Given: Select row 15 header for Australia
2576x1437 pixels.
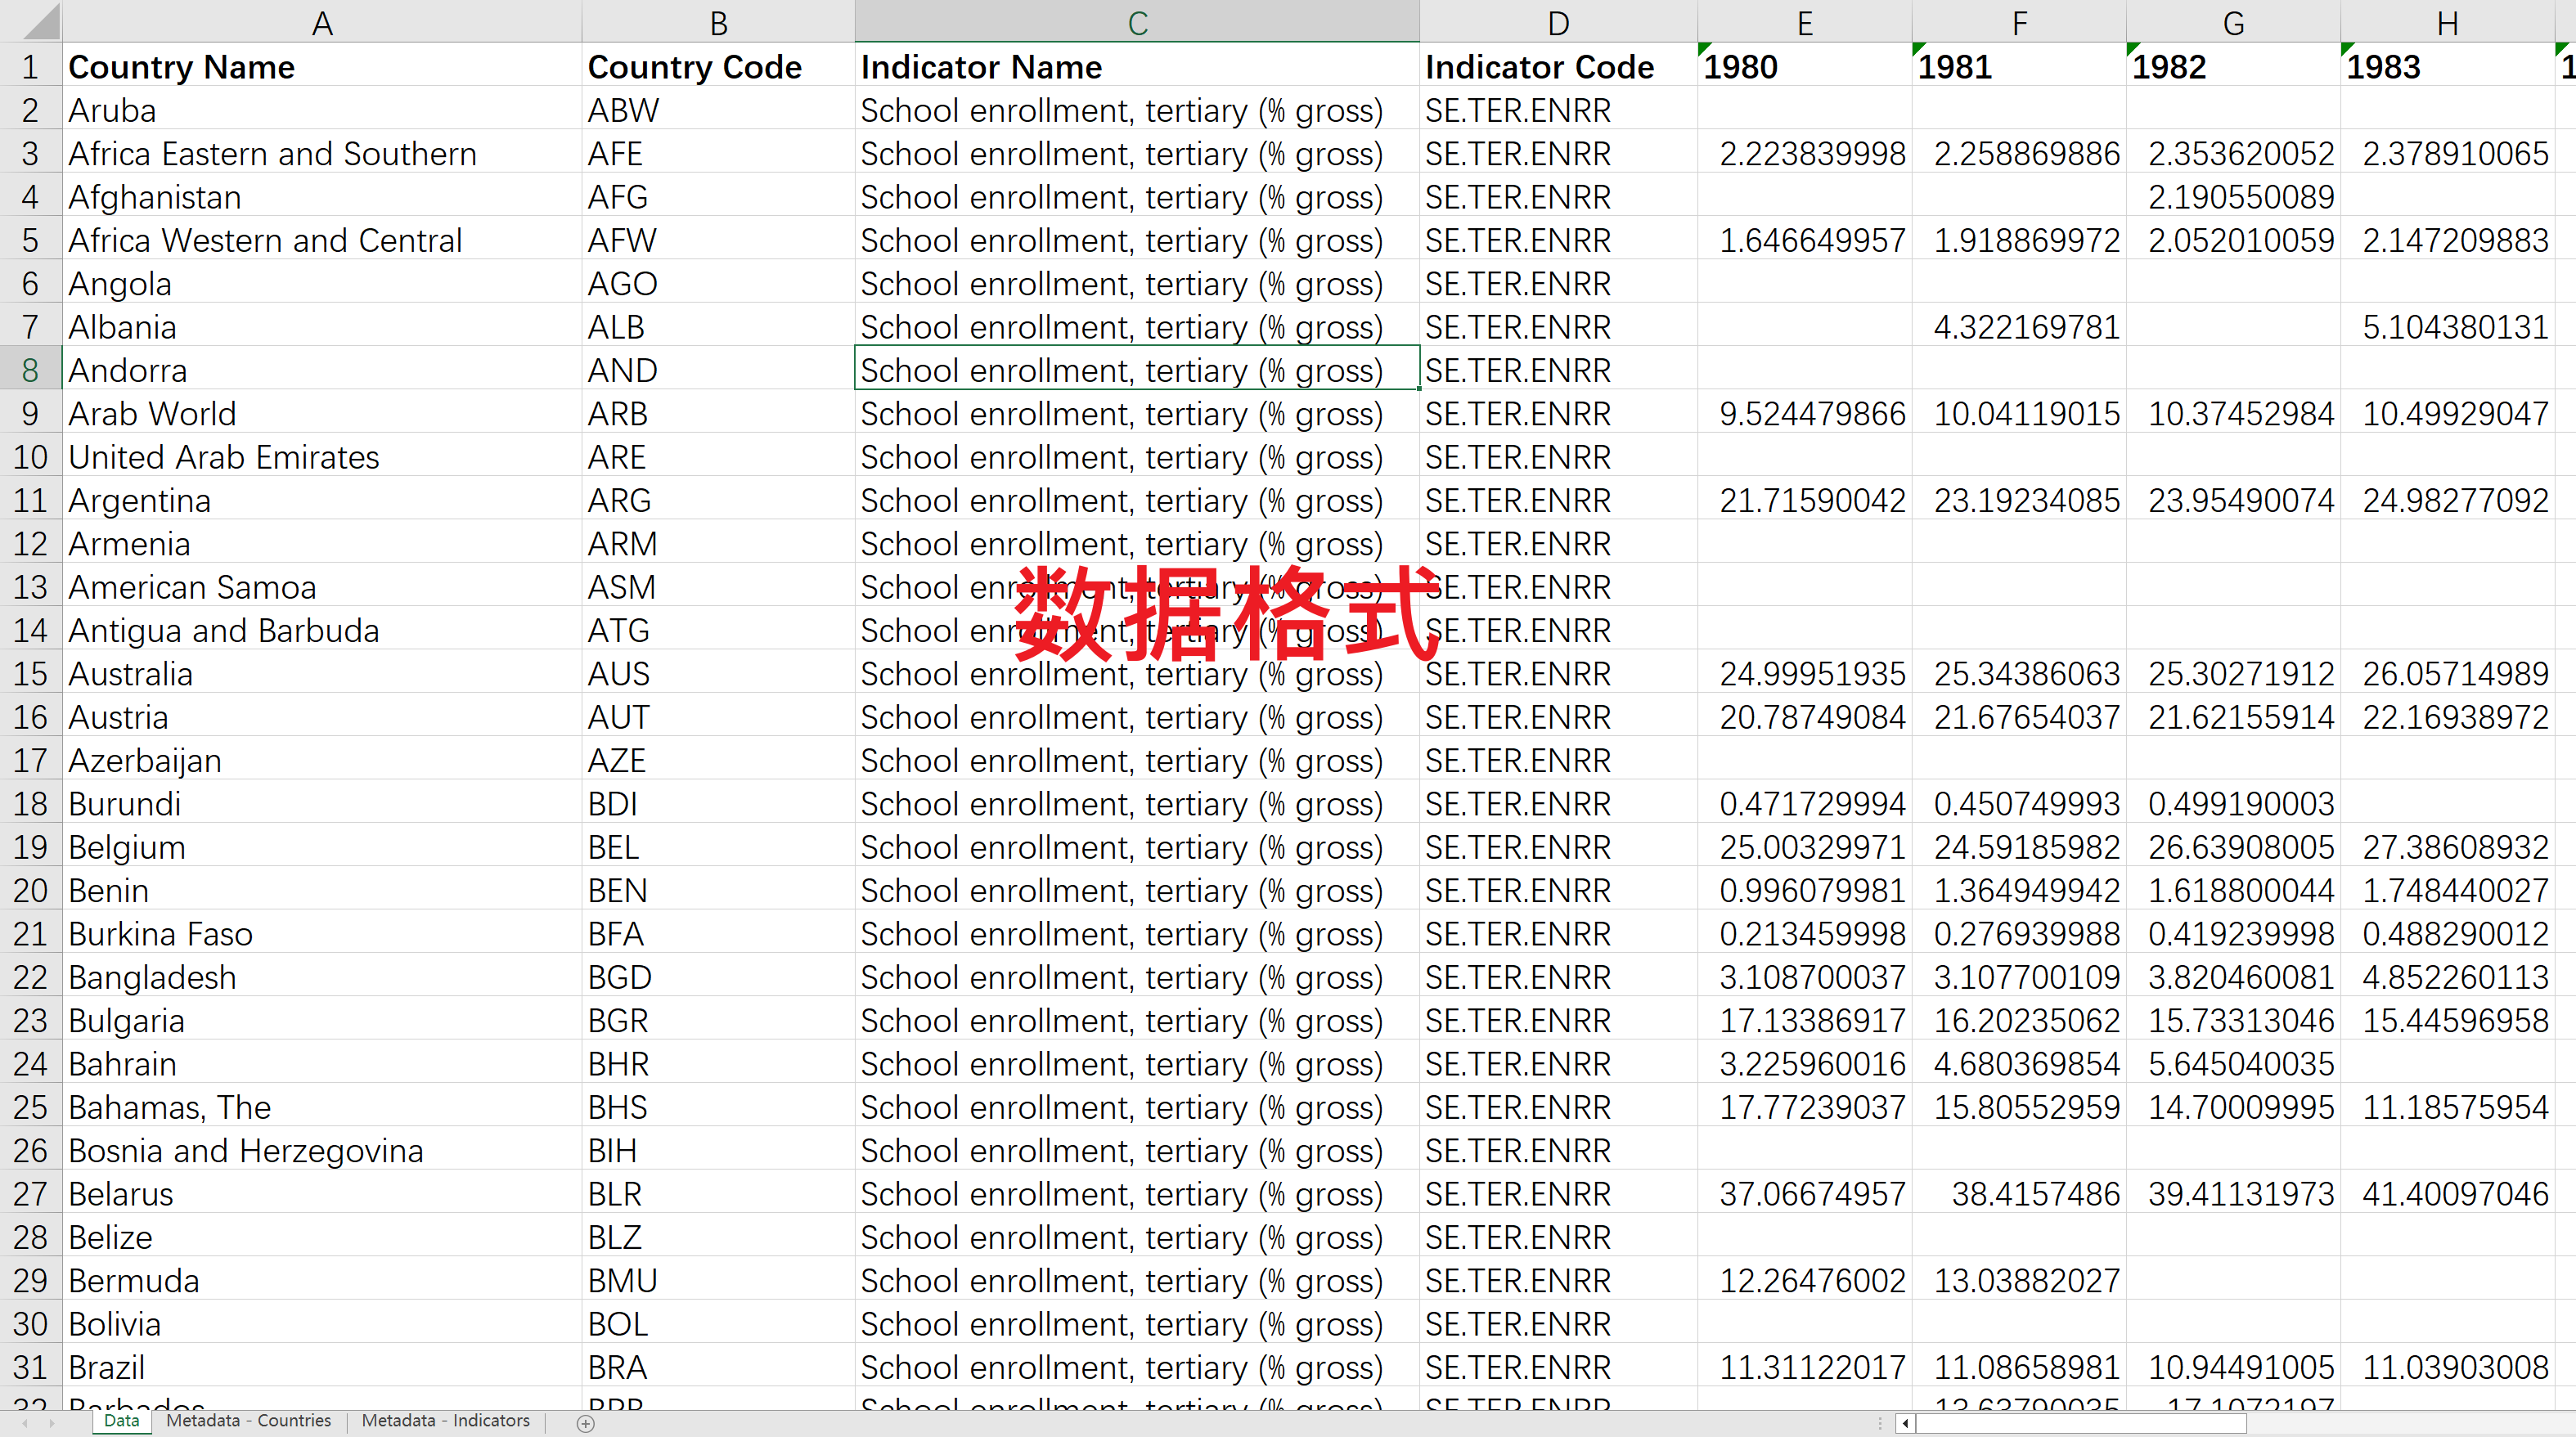Looking at the screenshot, I should click(30, 674).
